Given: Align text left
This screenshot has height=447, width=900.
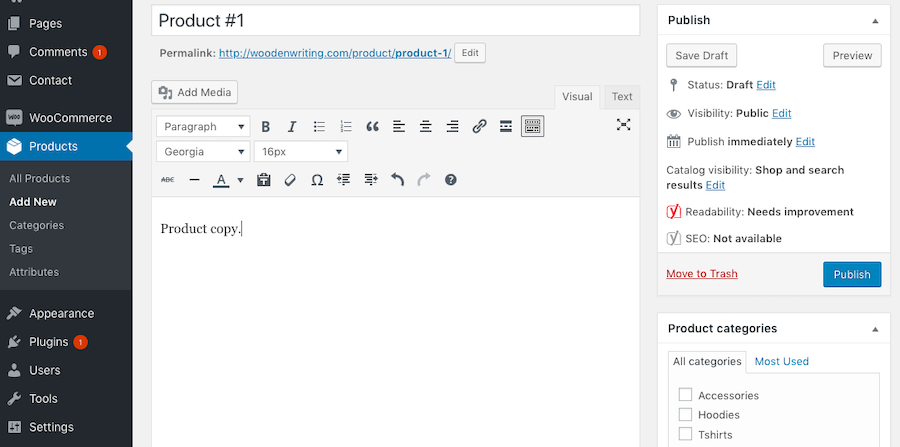Looking at the screenshot, I should 399,126.
